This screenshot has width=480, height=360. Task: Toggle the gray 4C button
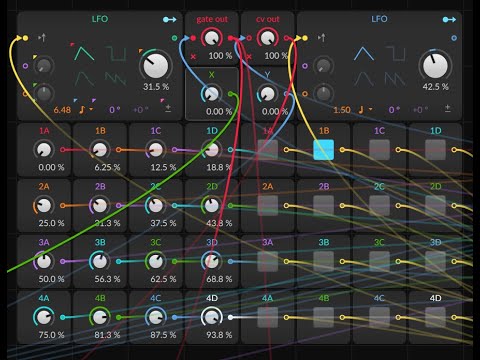(379, 317)
